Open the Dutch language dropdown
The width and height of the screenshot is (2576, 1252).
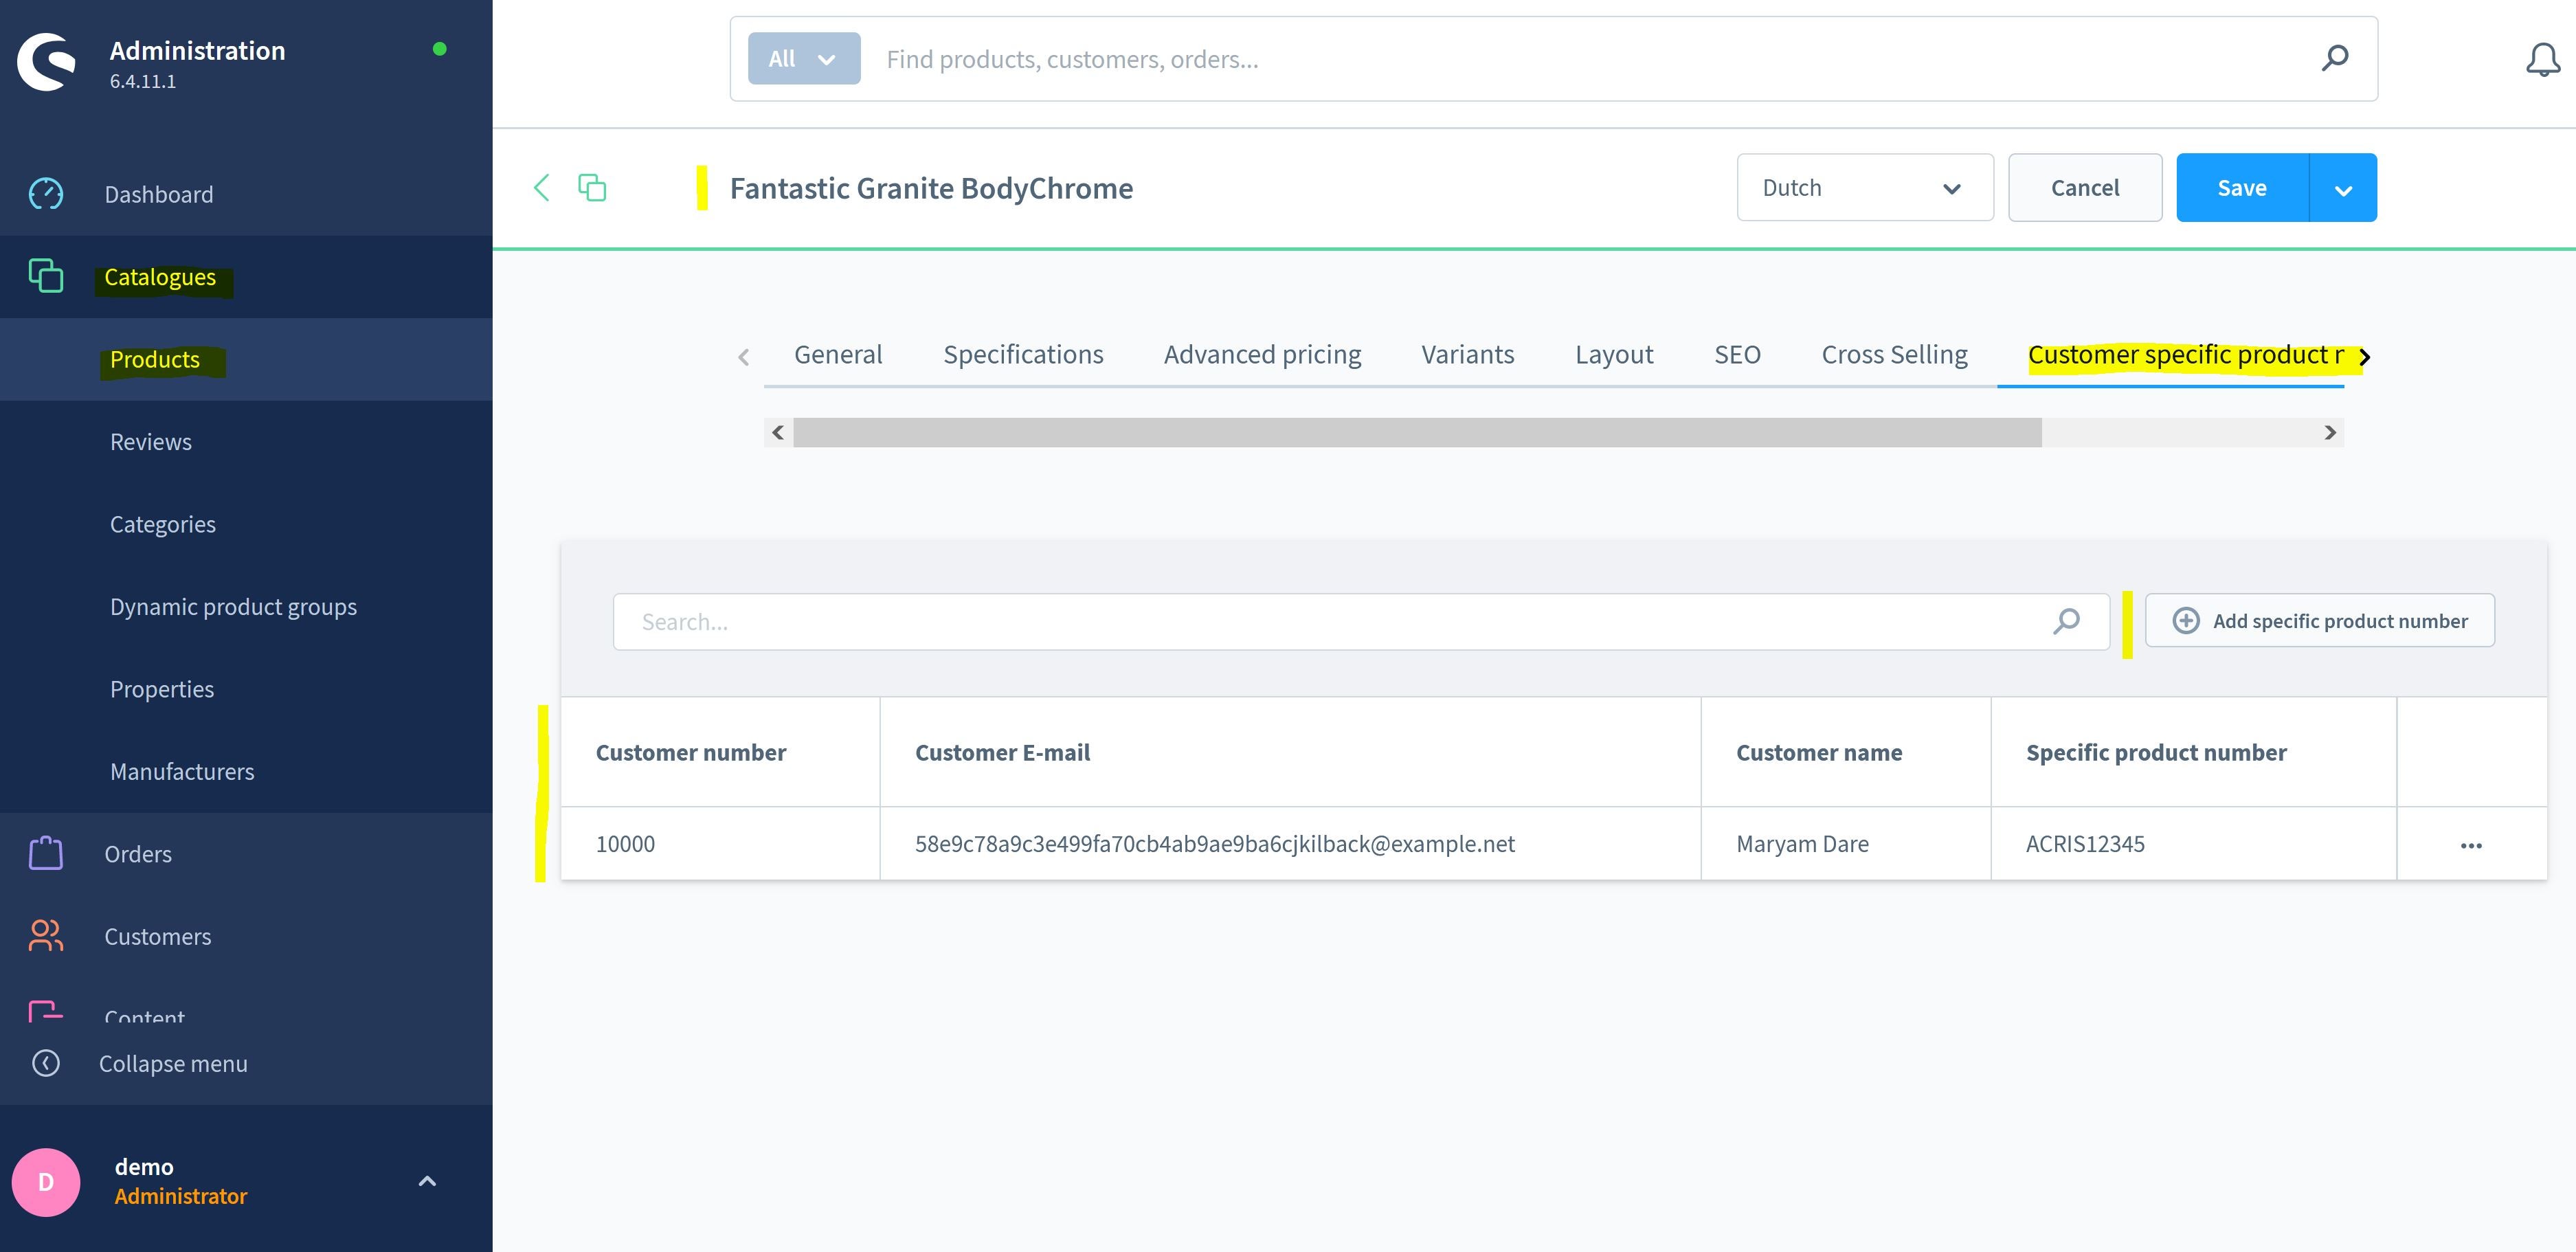coord(1865,187)
